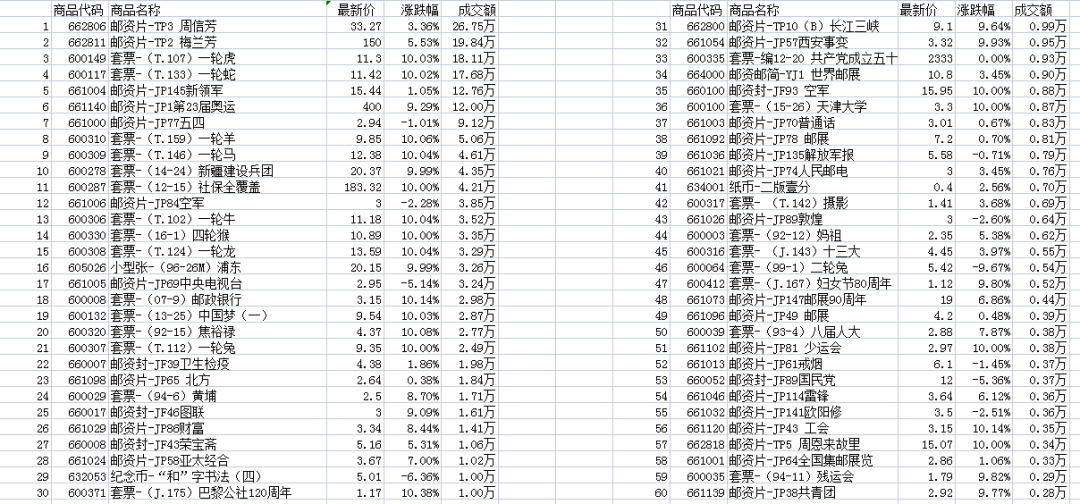Screen dimensions: 1080x504
Task: Click the turnover value 2.77万
Action: point(478,330)
